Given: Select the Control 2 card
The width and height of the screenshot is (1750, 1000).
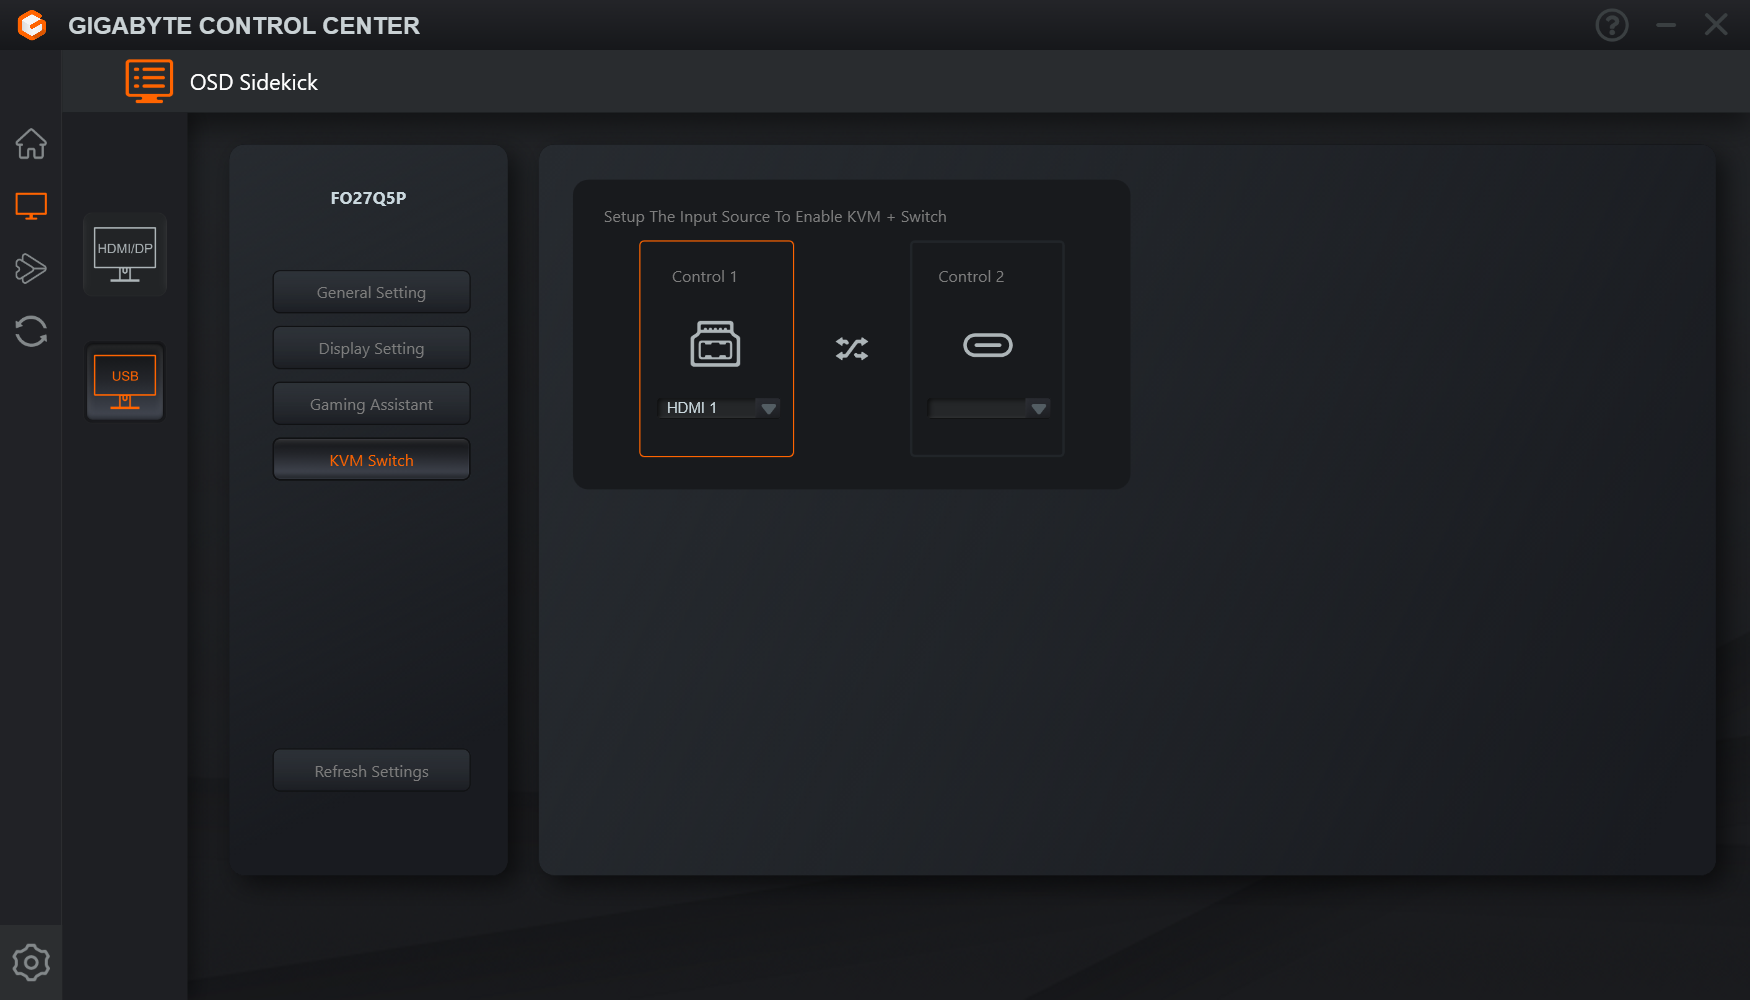Looking at the screenshot, I should click(x=987, y=348).
